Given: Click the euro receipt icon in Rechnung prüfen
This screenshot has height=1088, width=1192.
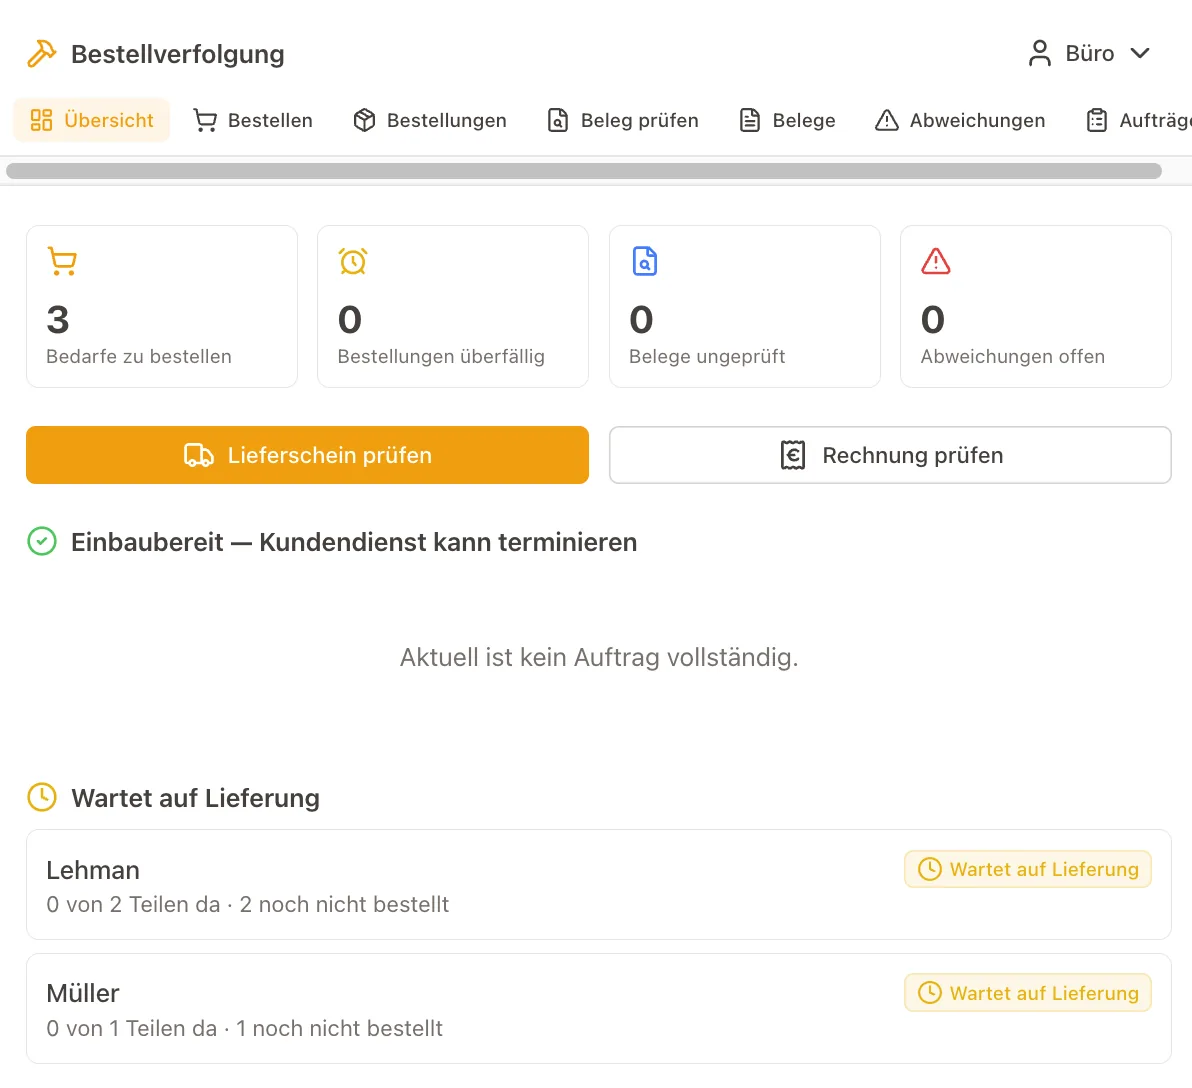Looking at the screenshot, I should tap(793, 455).
